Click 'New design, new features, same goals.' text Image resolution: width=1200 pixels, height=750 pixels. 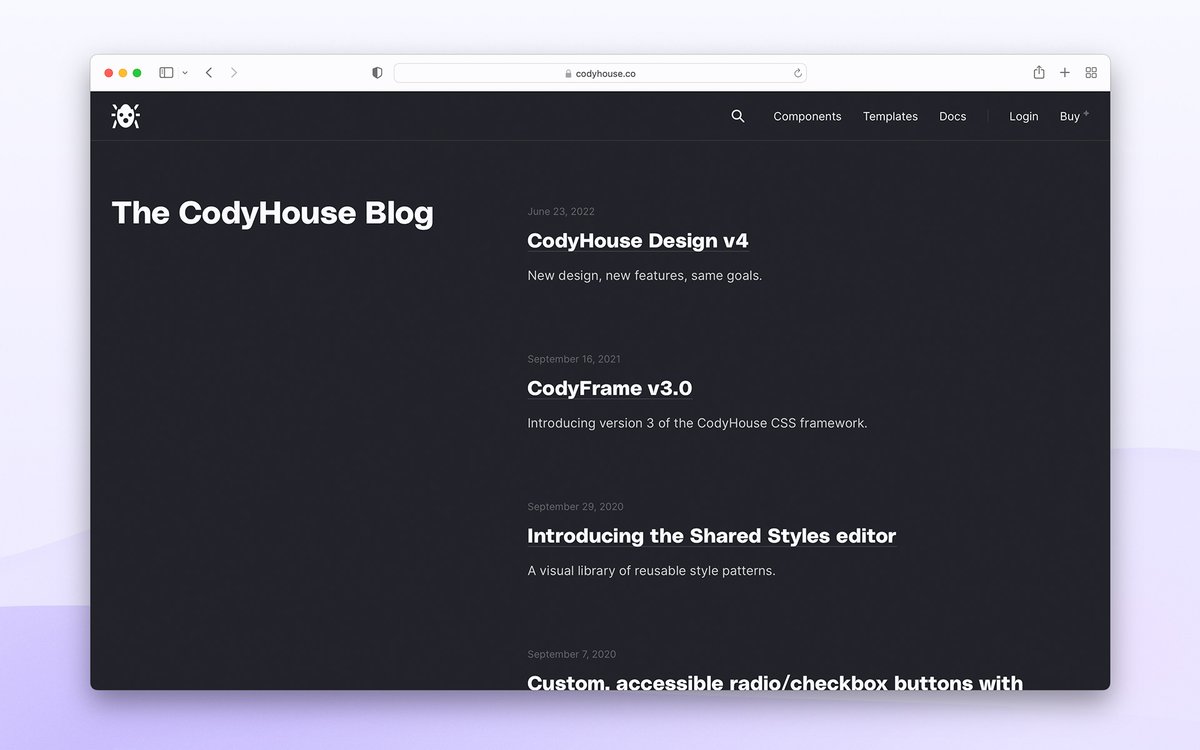645,275
